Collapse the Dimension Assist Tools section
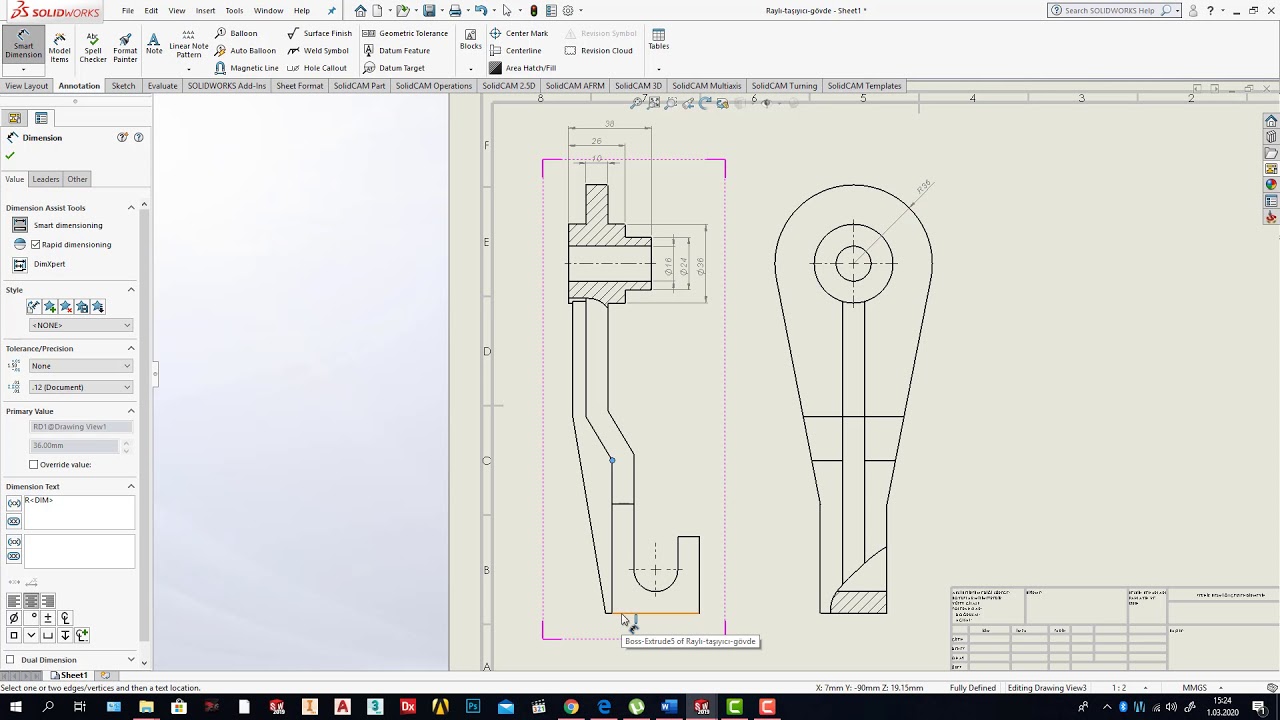The height and width of the screenshot is (720, 1280). [131, 208]
